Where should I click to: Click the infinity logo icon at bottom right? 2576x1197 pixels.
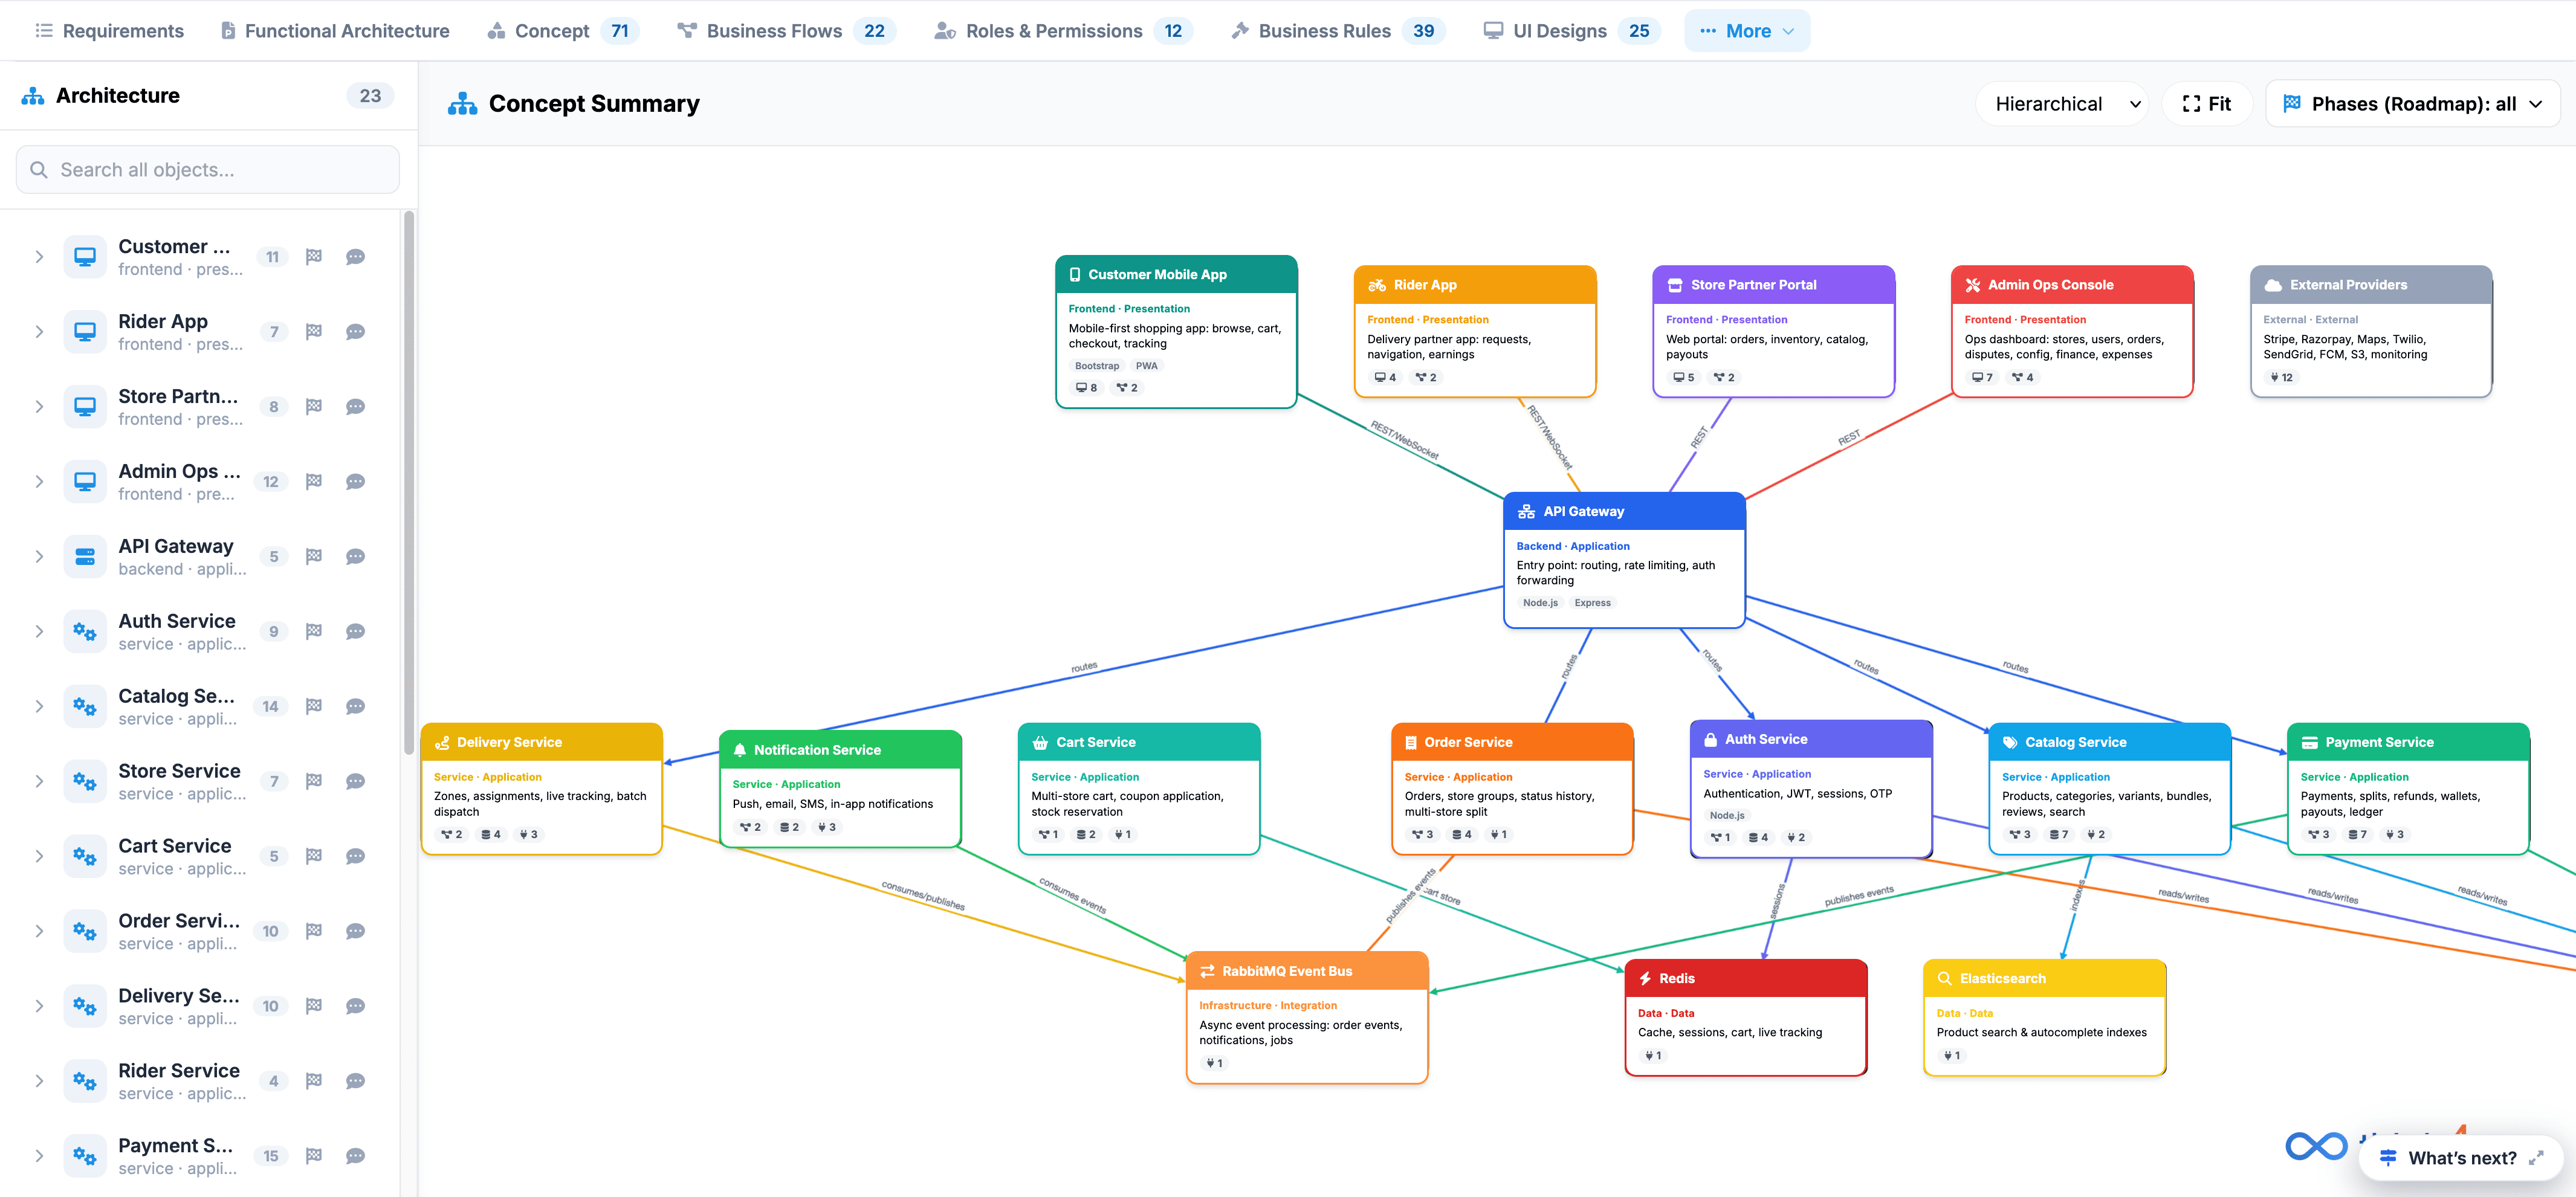[2316, 1146]
